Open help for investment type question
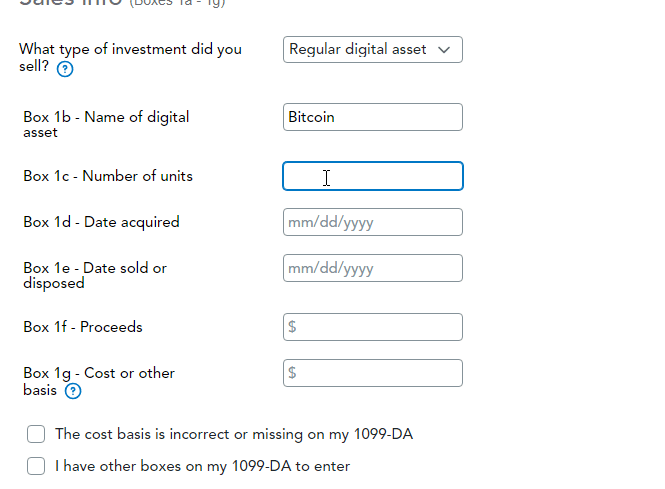This screenshot has height=489, width=665. (x=65, y=69)
